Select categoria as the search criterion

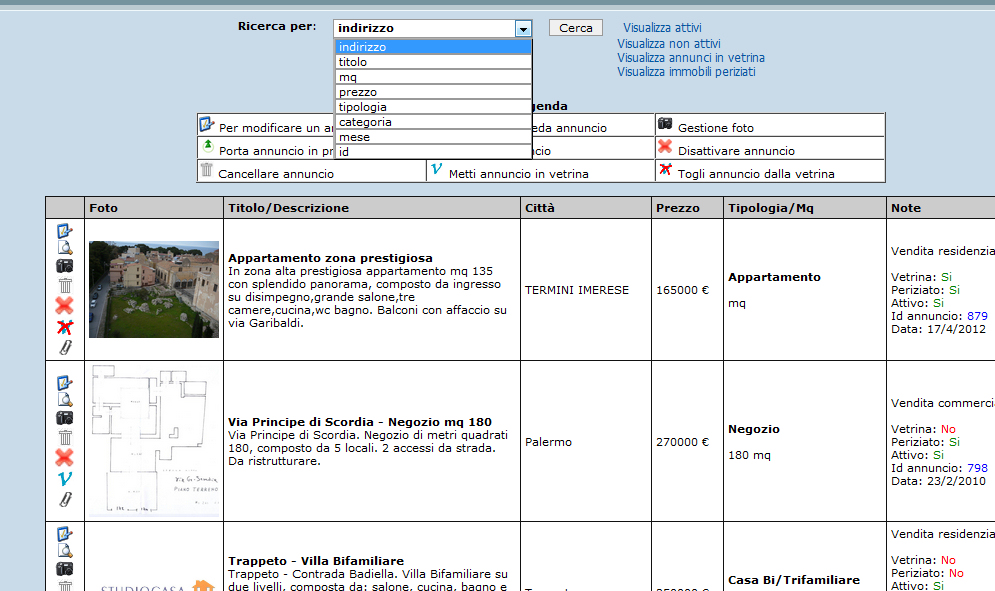[433, 122]
